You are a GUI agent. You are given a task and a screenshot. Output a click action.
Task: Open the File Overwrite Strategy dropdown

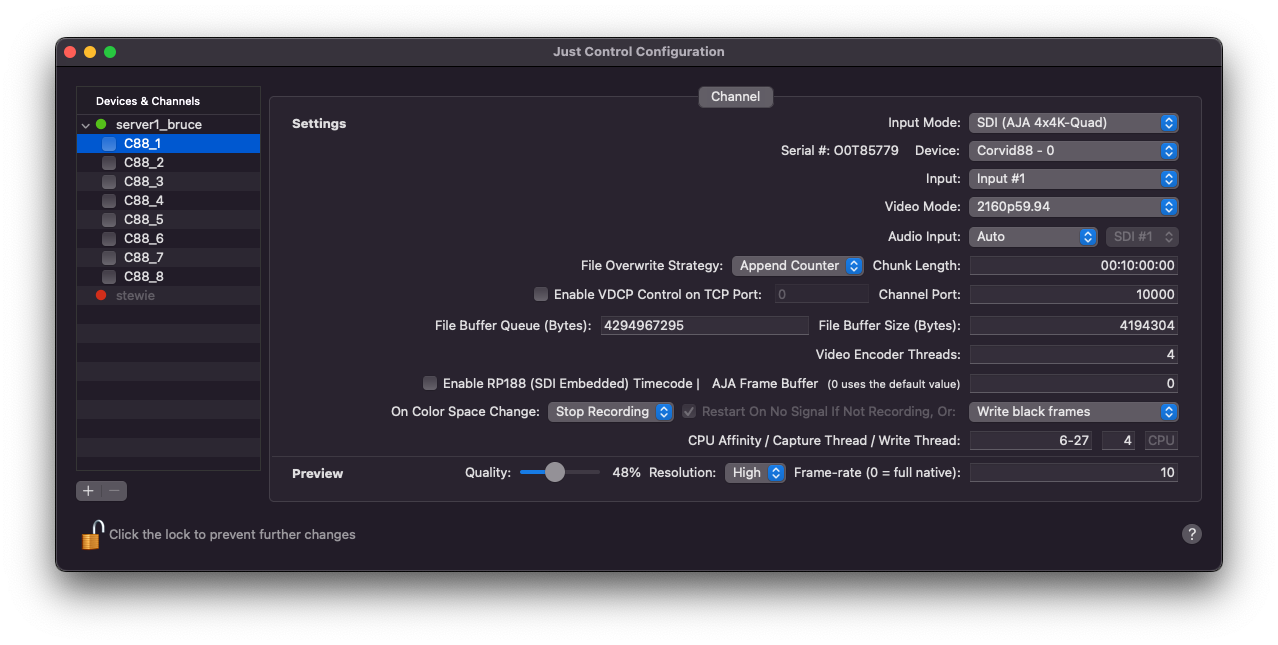coord(797,266)
